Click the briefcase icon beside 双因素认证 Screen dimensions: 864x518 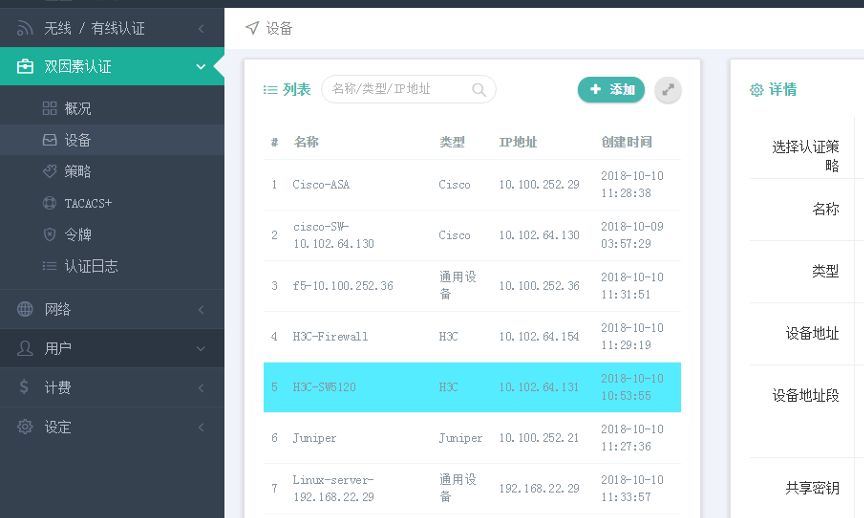tap(25, 66)
